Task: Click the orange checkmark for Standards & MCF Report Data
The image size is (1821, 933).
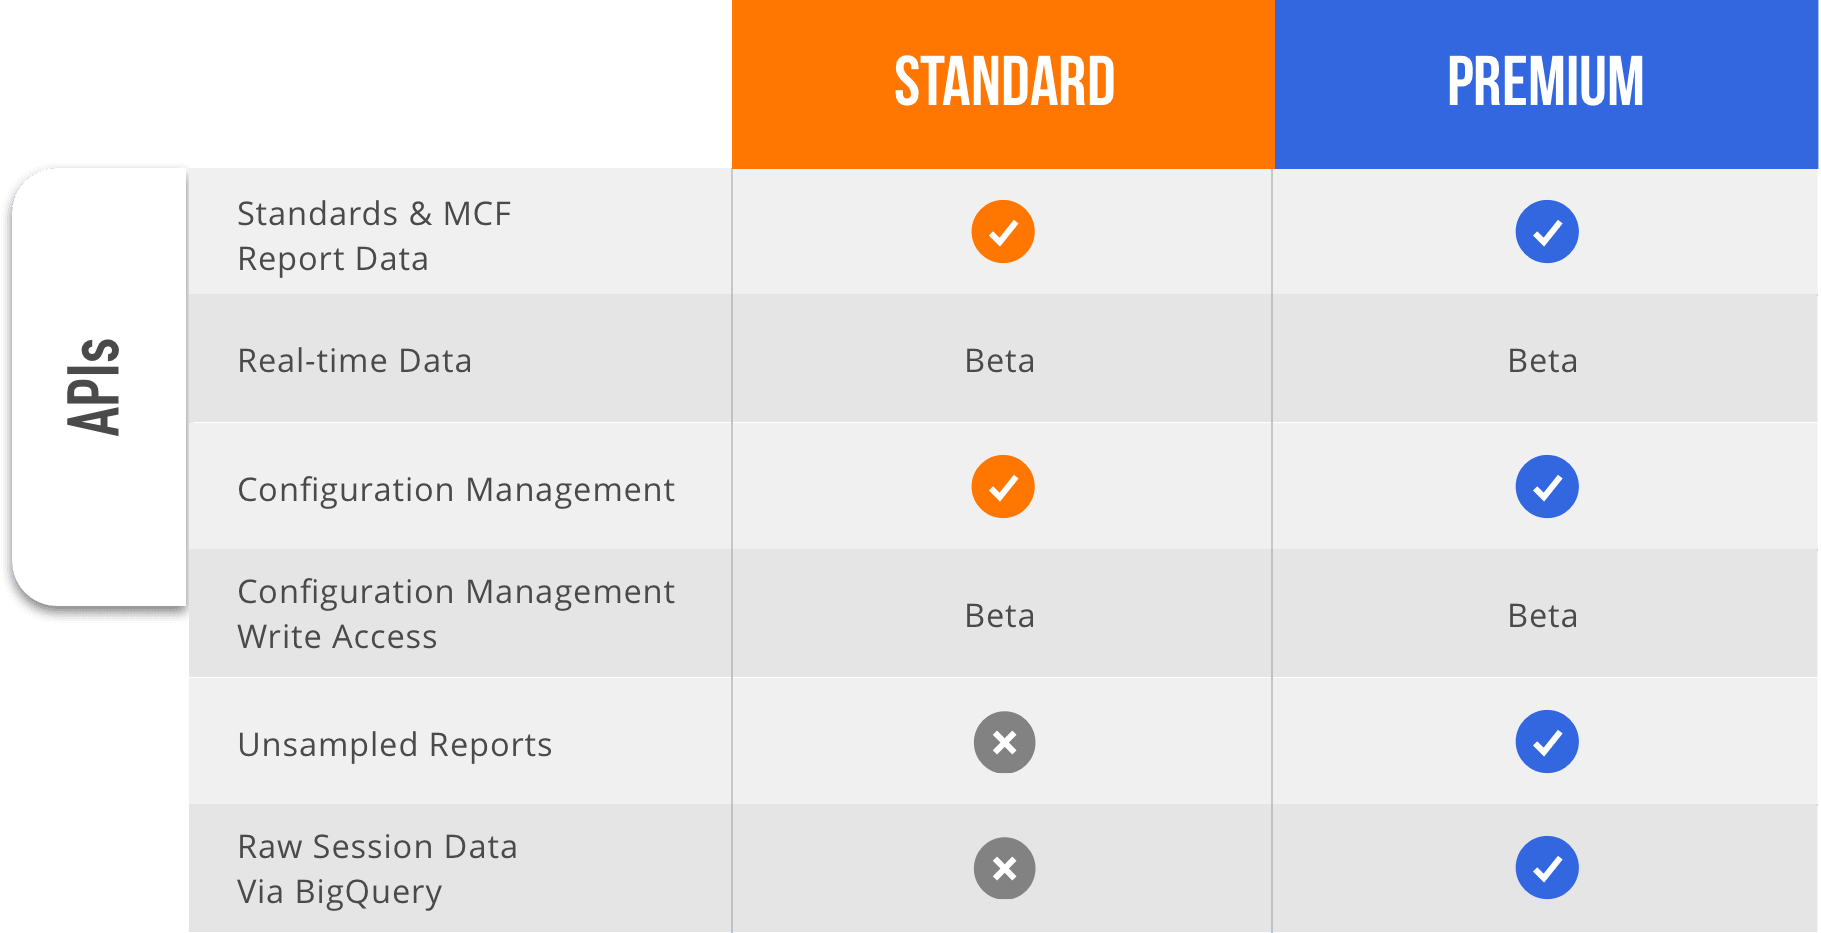Action: point(1003,232)
